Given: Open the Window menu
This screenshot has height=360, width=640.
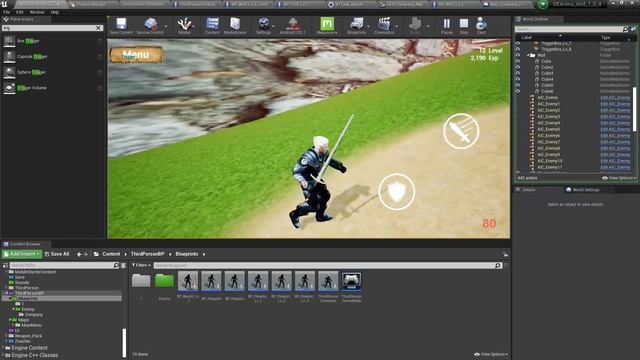Looking at the screenshot, I should [37, 12].
